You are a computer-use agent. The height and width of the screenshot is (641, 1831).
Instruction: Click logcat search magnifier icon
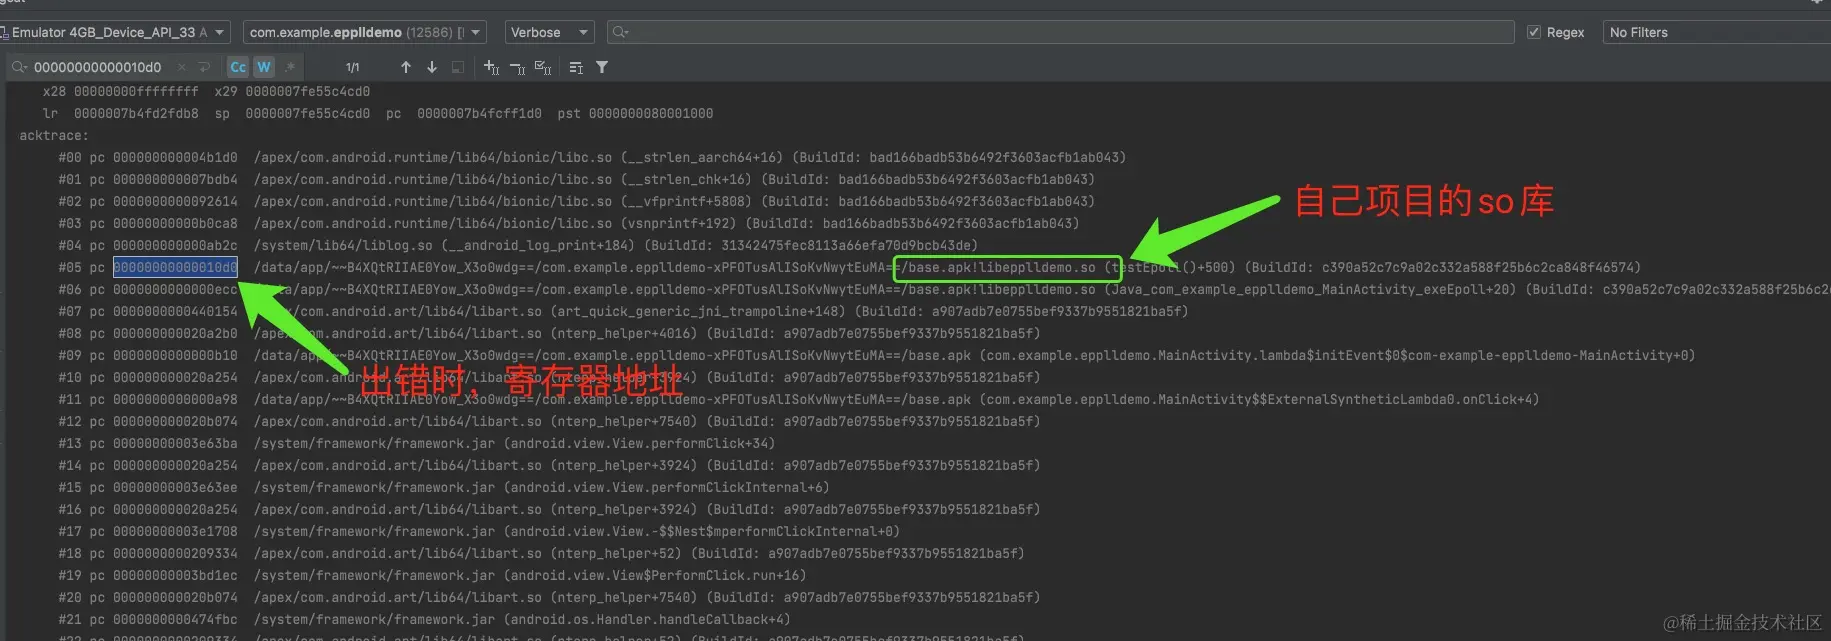[x=620, y=32]
